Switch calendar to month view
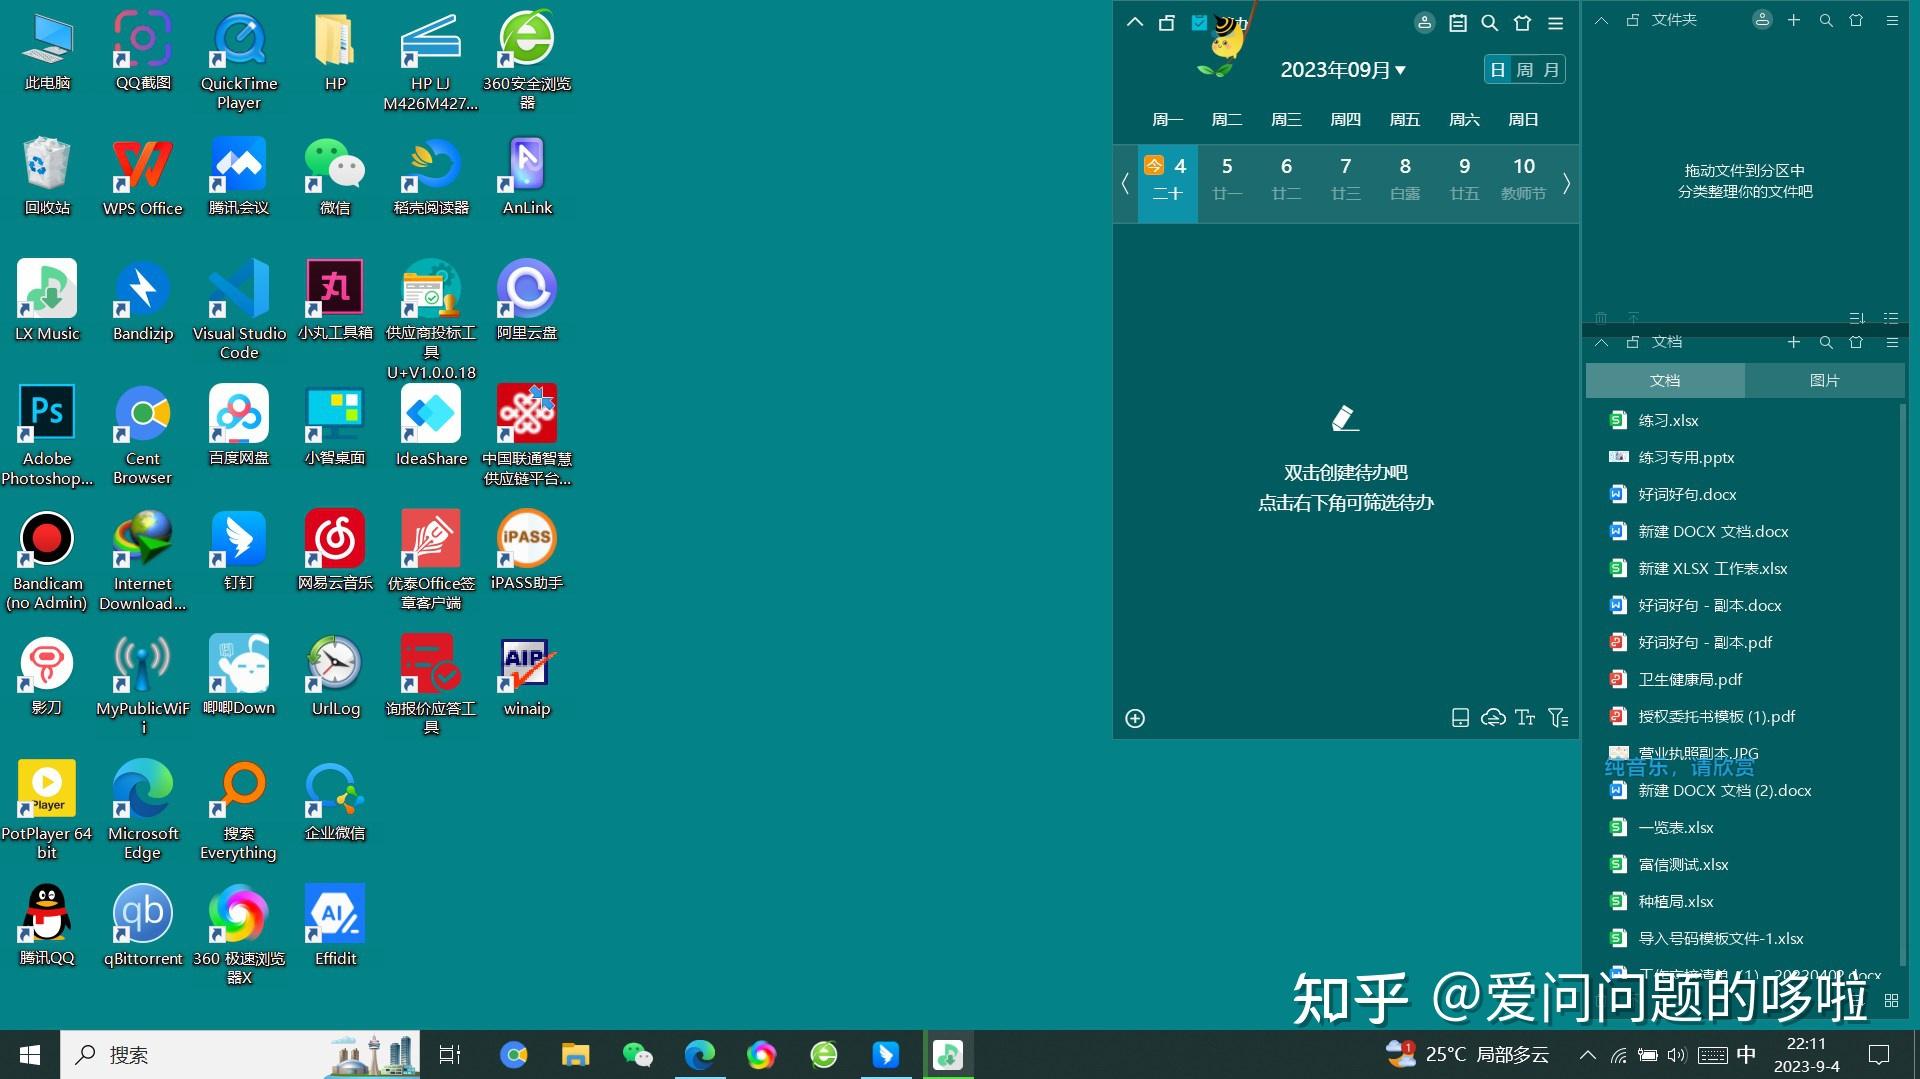The width and height of the screenshot is (1920, 1079). tap(1551, 70)
